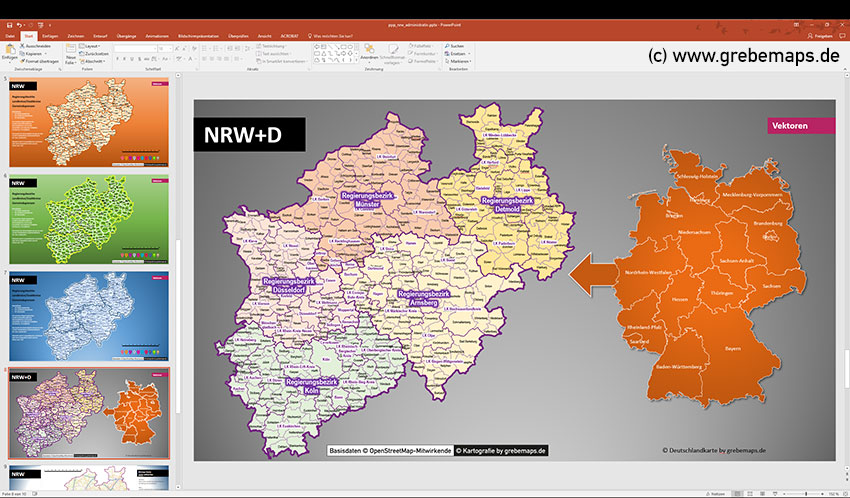Click the Ersetzen button
Image resolution: width=850 pixels, height=498 pixels.
click(x=459, y=53)
